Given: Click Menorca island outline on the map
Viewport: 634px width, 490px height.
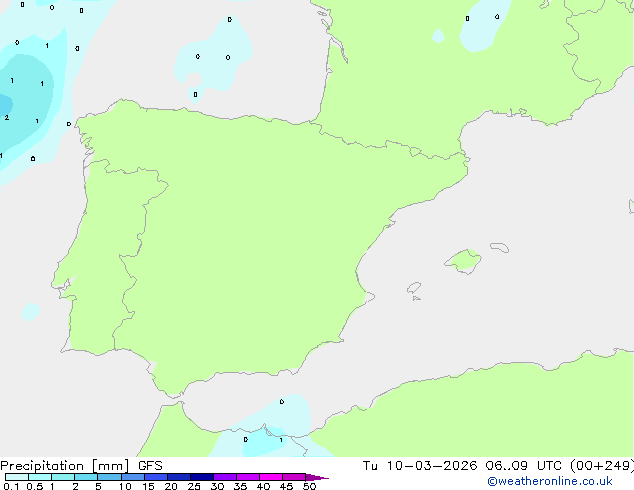Looking at the screenshot, I should (x=500, y=247).
